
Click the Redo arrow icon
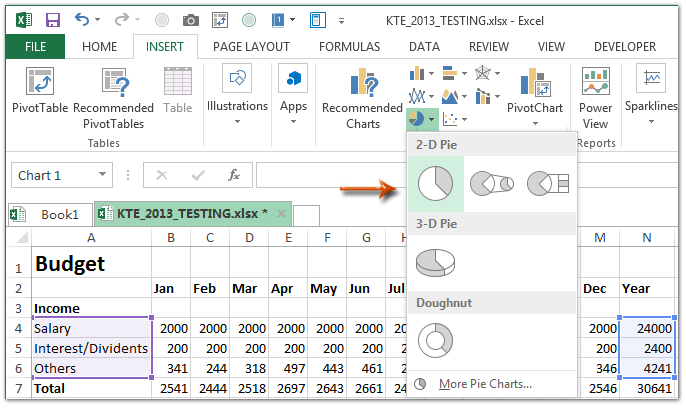coord(122,20)
